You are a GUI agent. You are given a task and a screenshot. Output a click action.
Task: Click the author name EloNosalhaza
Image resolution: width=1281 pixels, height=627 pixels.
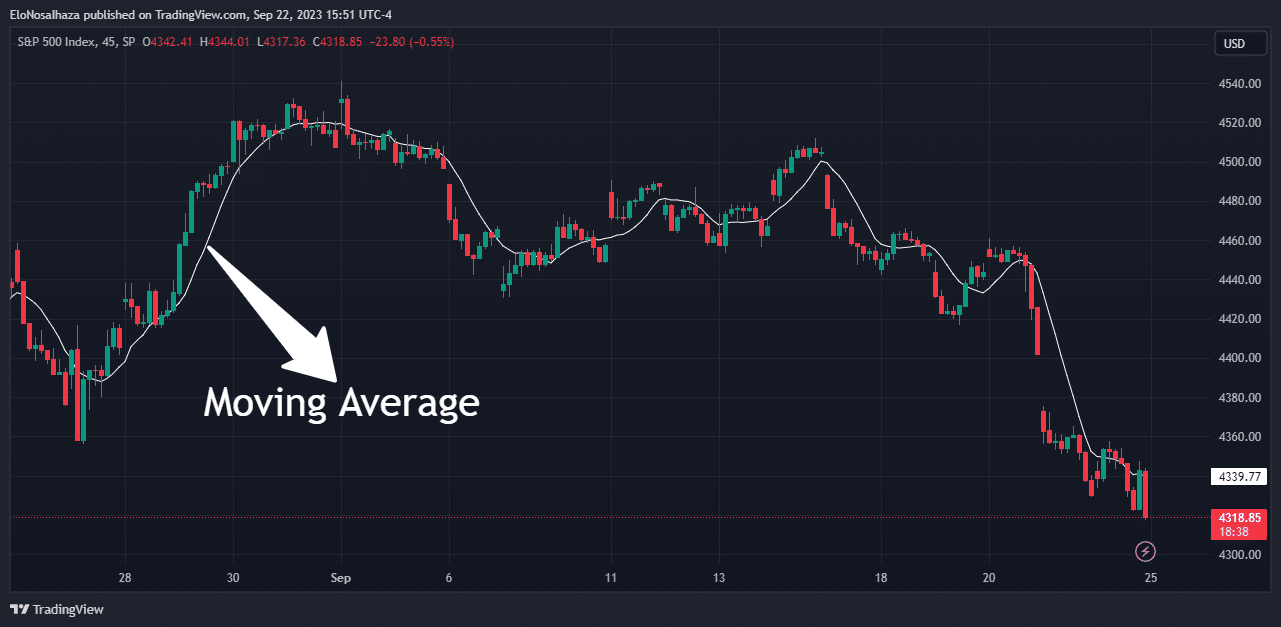click(x=47, y=14)
